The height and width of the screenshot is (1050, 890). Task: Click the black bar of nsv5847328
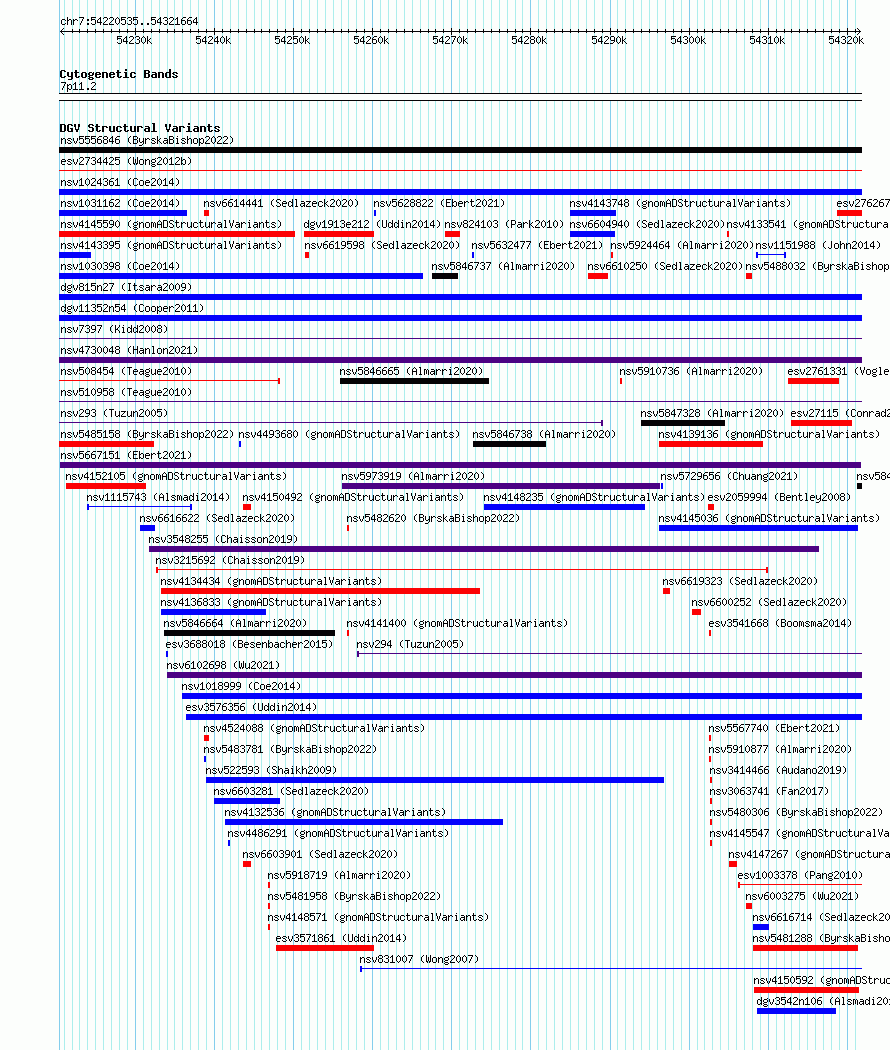point(682,423)
